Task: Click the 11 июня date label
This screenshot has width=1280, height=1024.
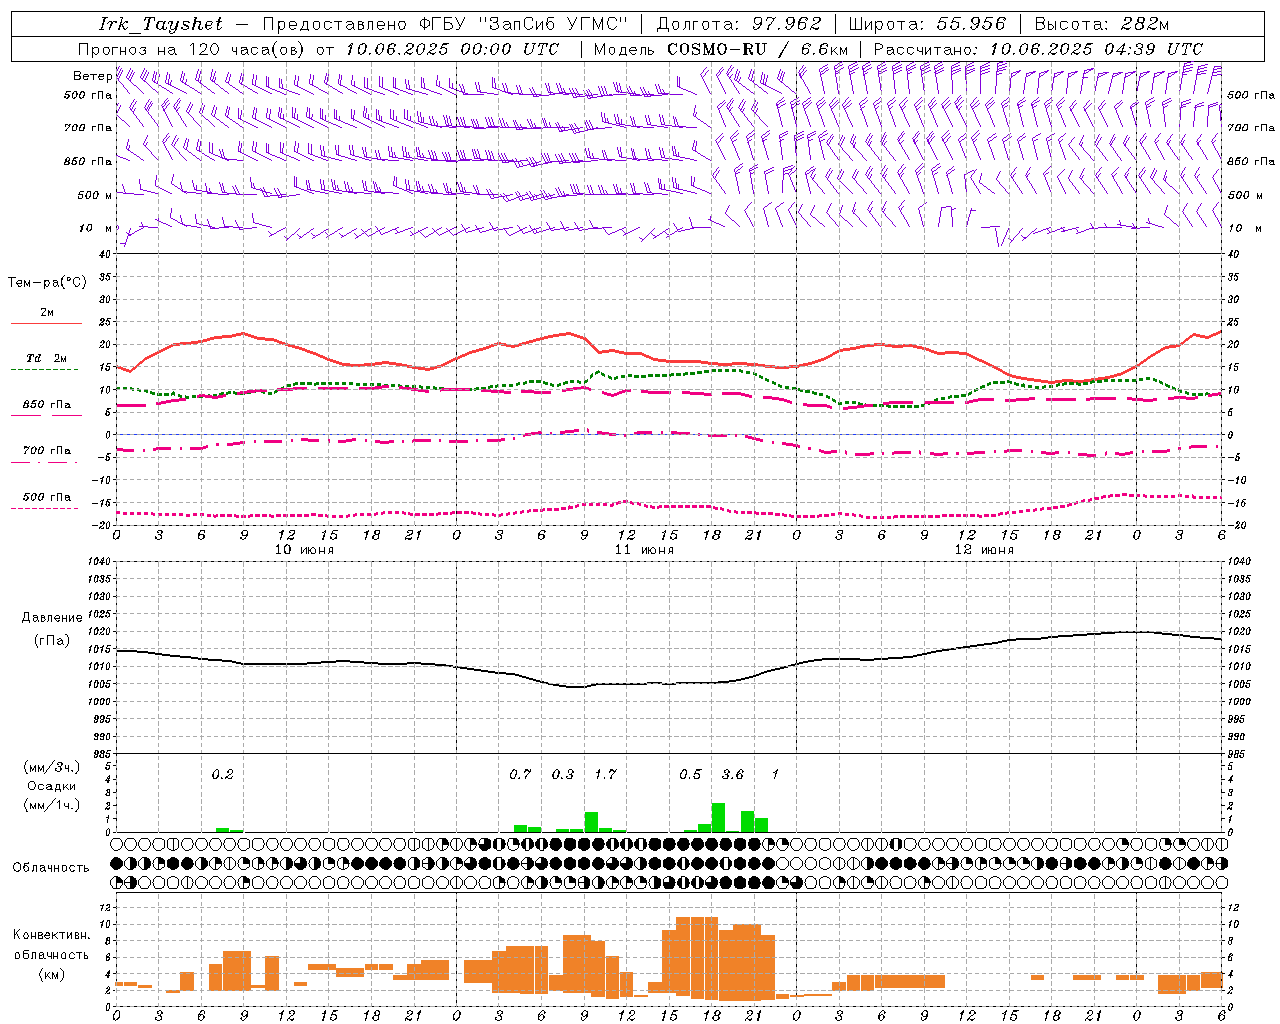Action: 644,550
